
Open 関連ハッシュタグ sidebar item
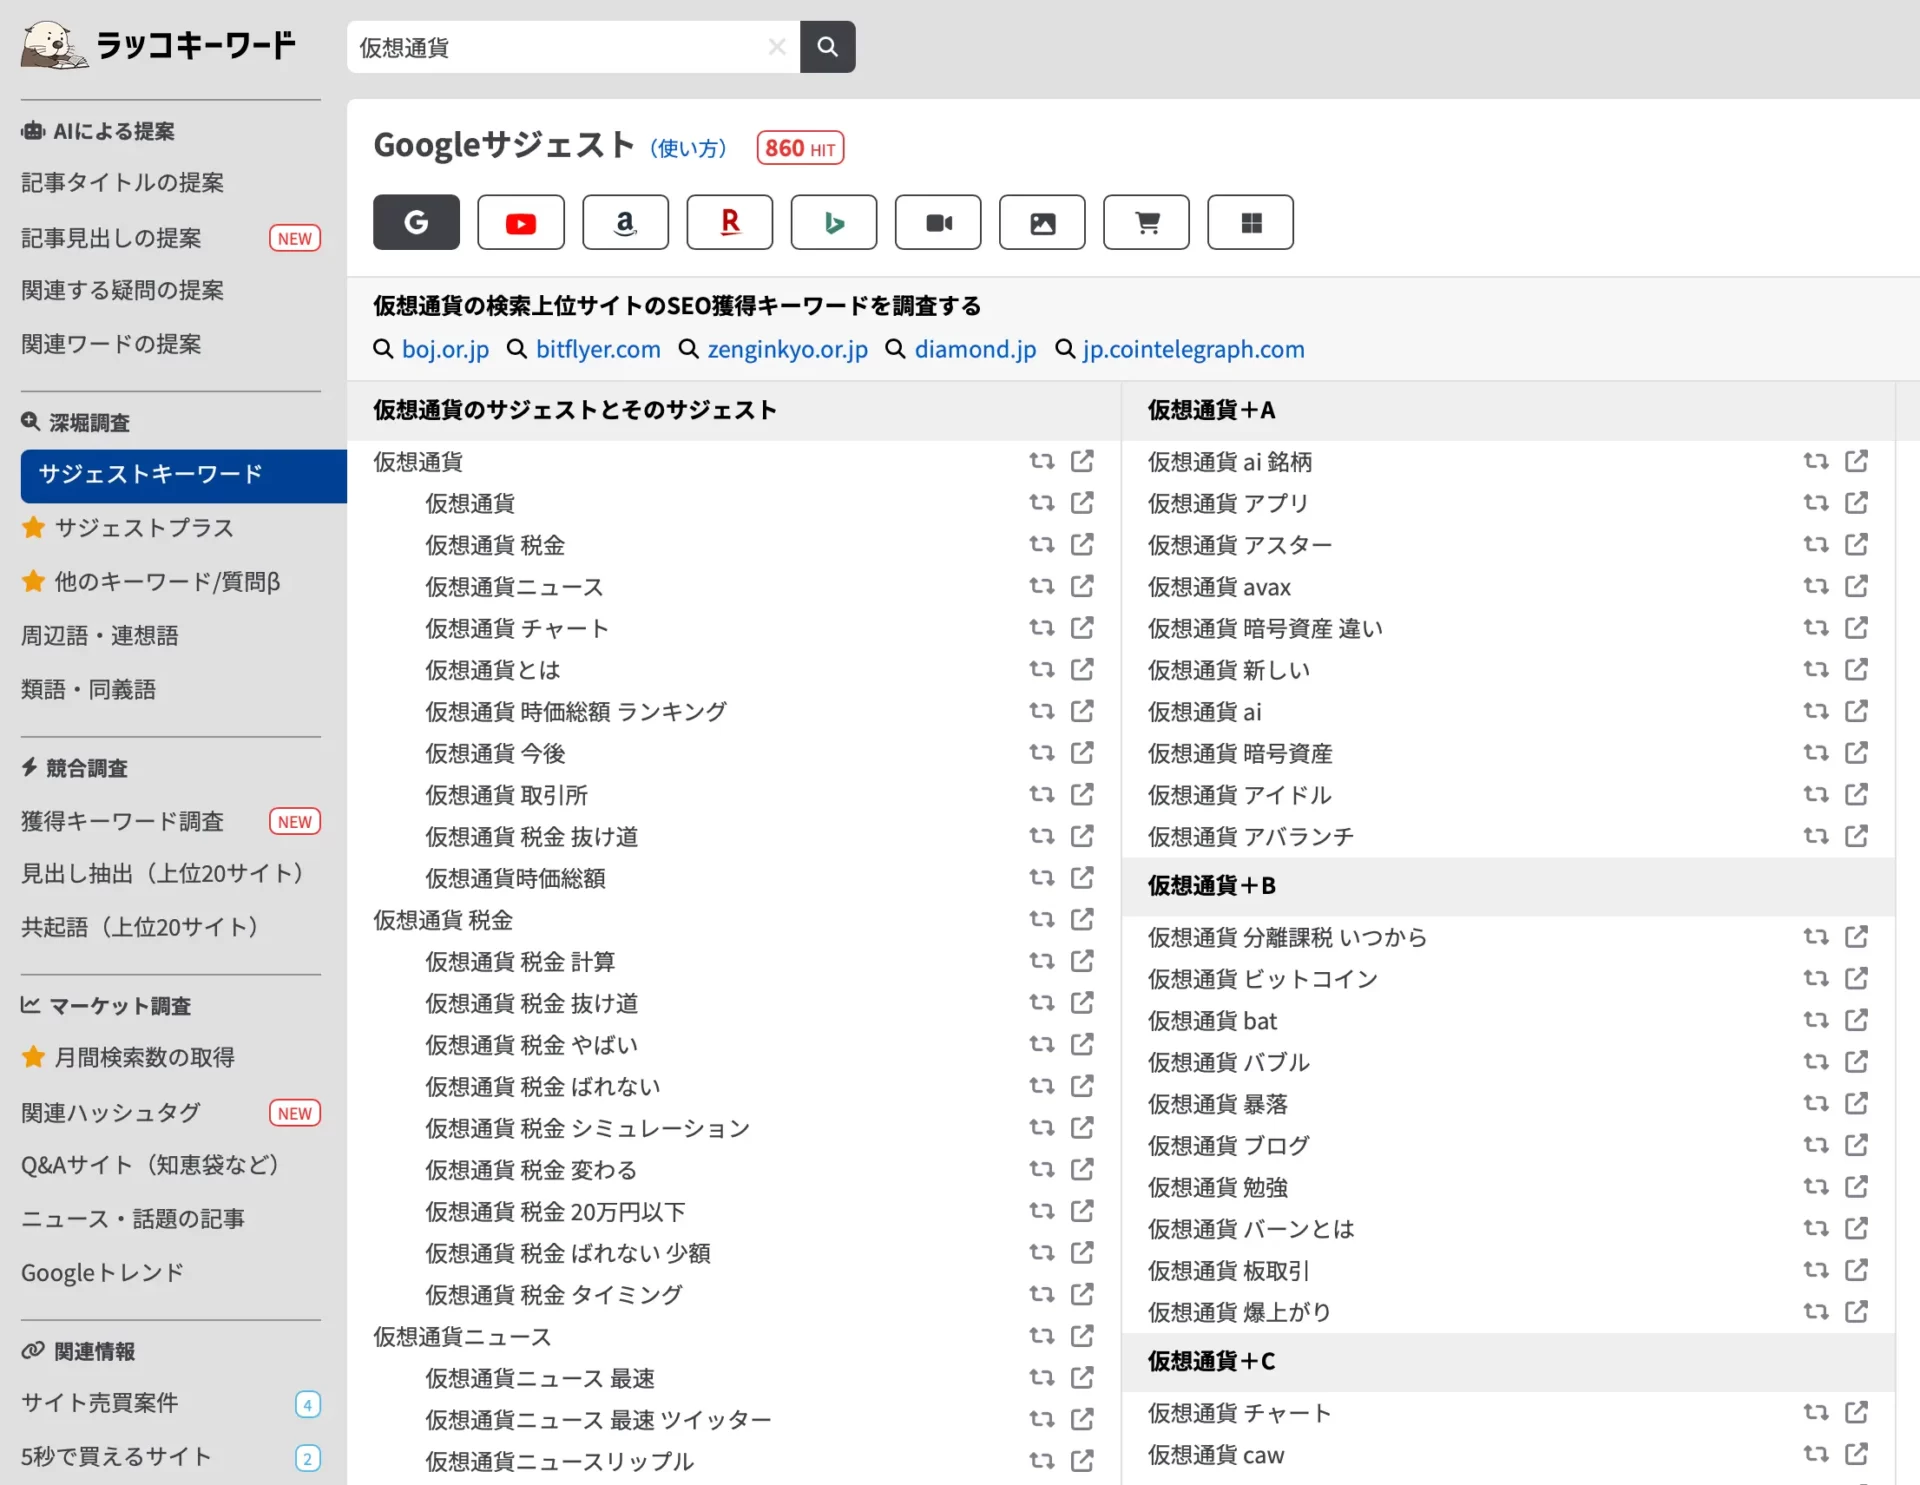pyautogui.click(x=111, y=1114)
